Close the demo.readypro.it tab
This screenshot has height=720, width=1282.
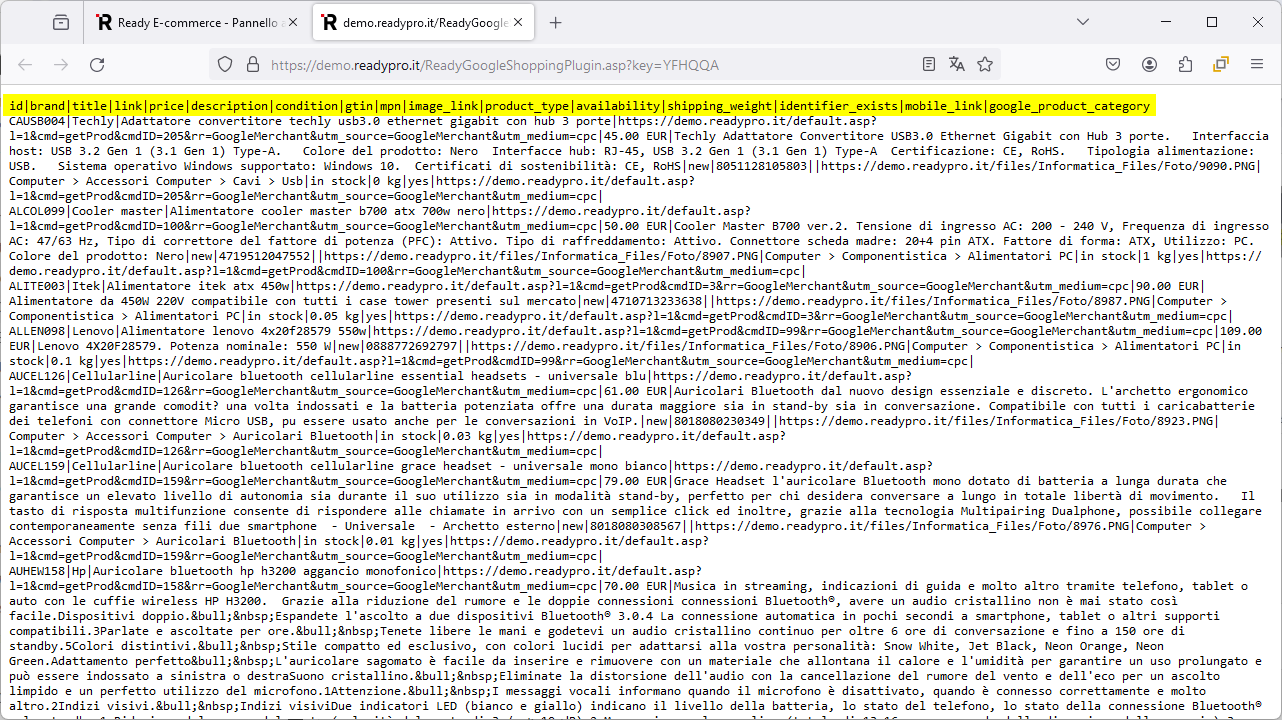[x=517, y=22]
